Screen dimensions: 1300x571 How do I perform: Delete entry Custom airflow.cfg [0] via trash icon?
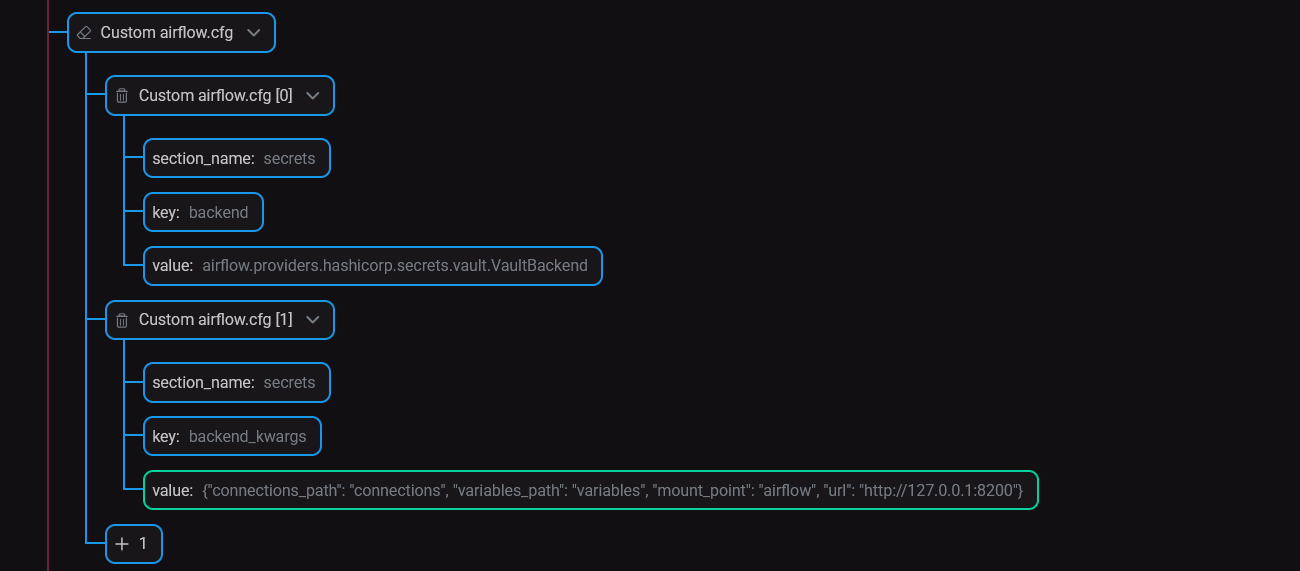(x=122, y=96)
